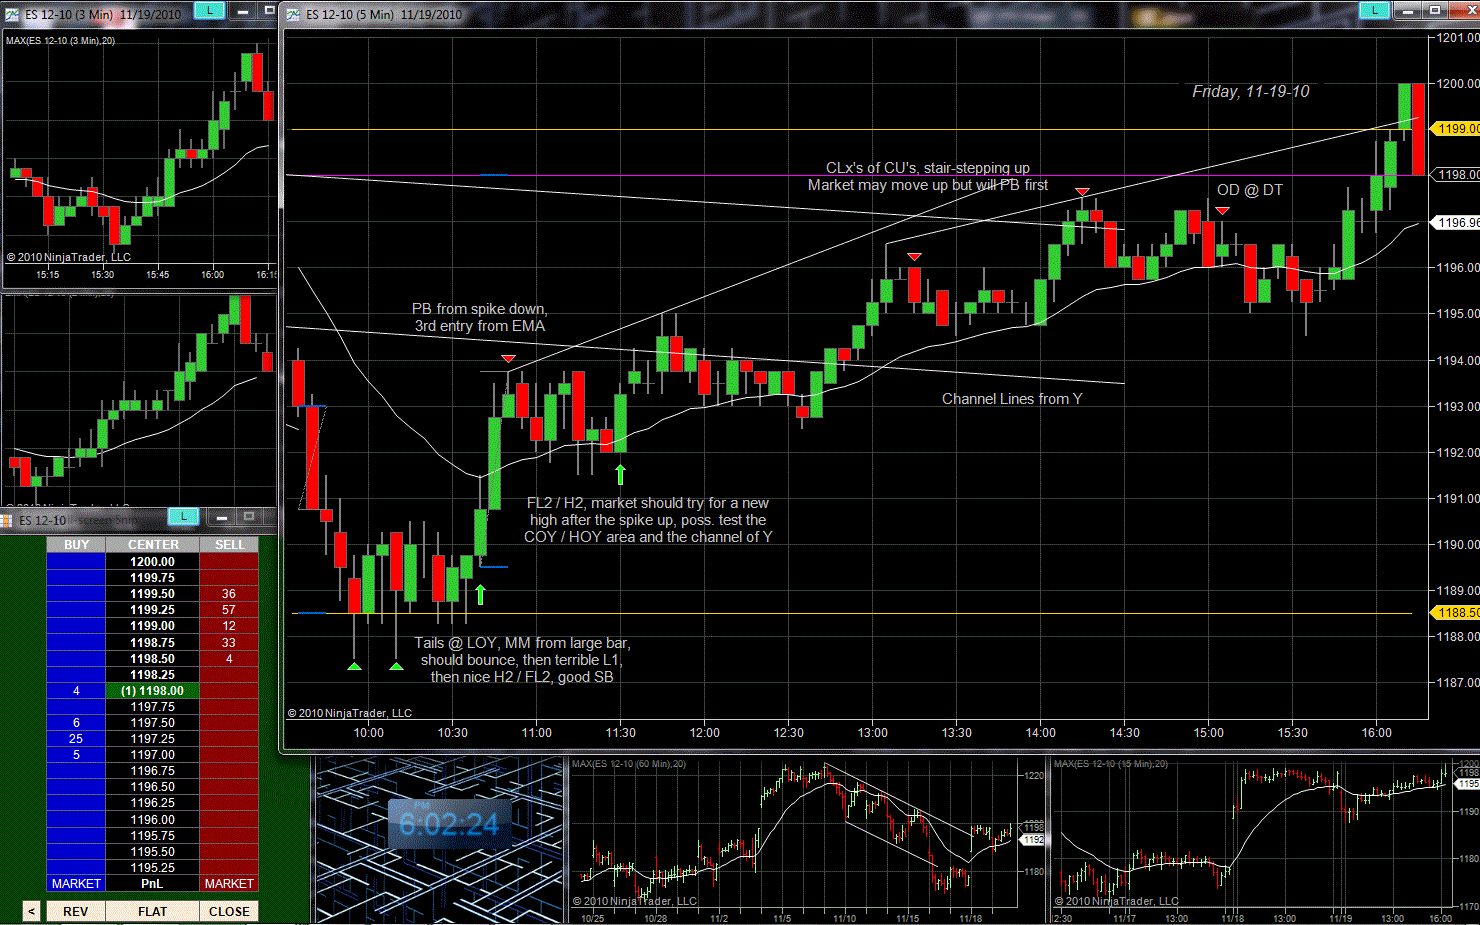Viewport: 1480px width, 925px height.
Task: Click the chart icon in 3 Min title bar
Action: pos(12,14)
